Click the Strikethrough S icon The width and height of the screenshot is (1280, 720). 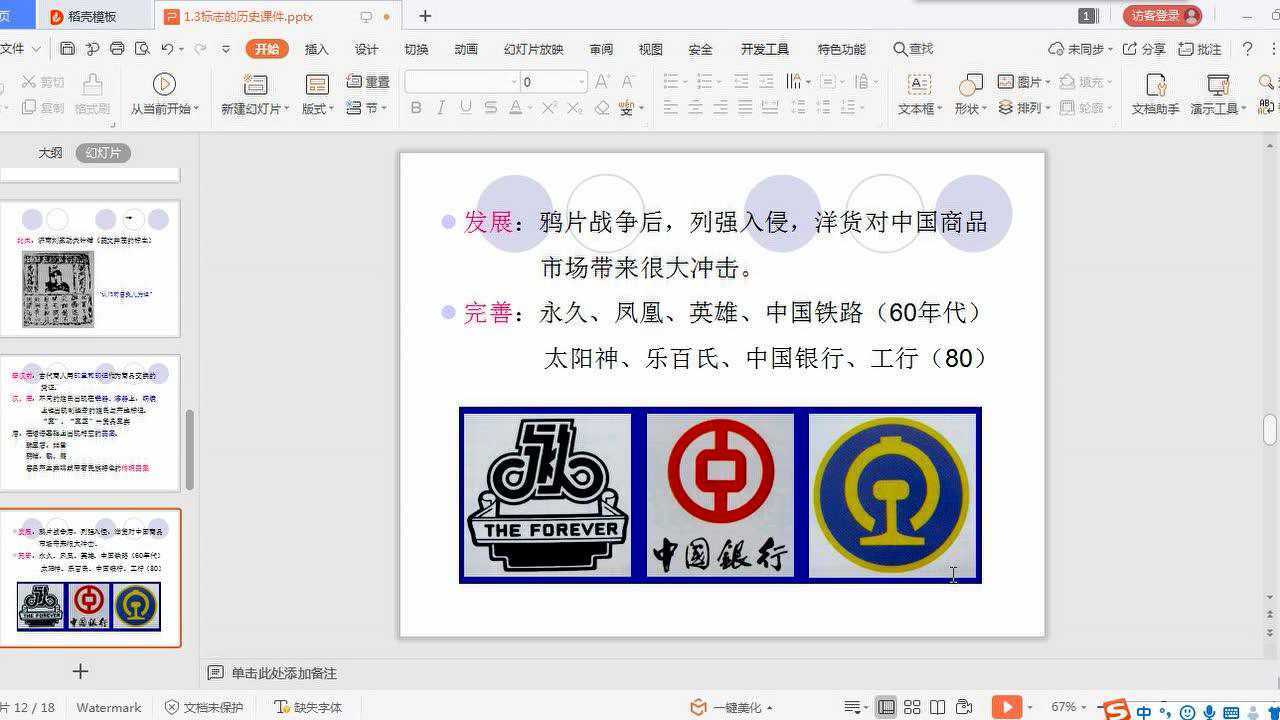[490, 108]
